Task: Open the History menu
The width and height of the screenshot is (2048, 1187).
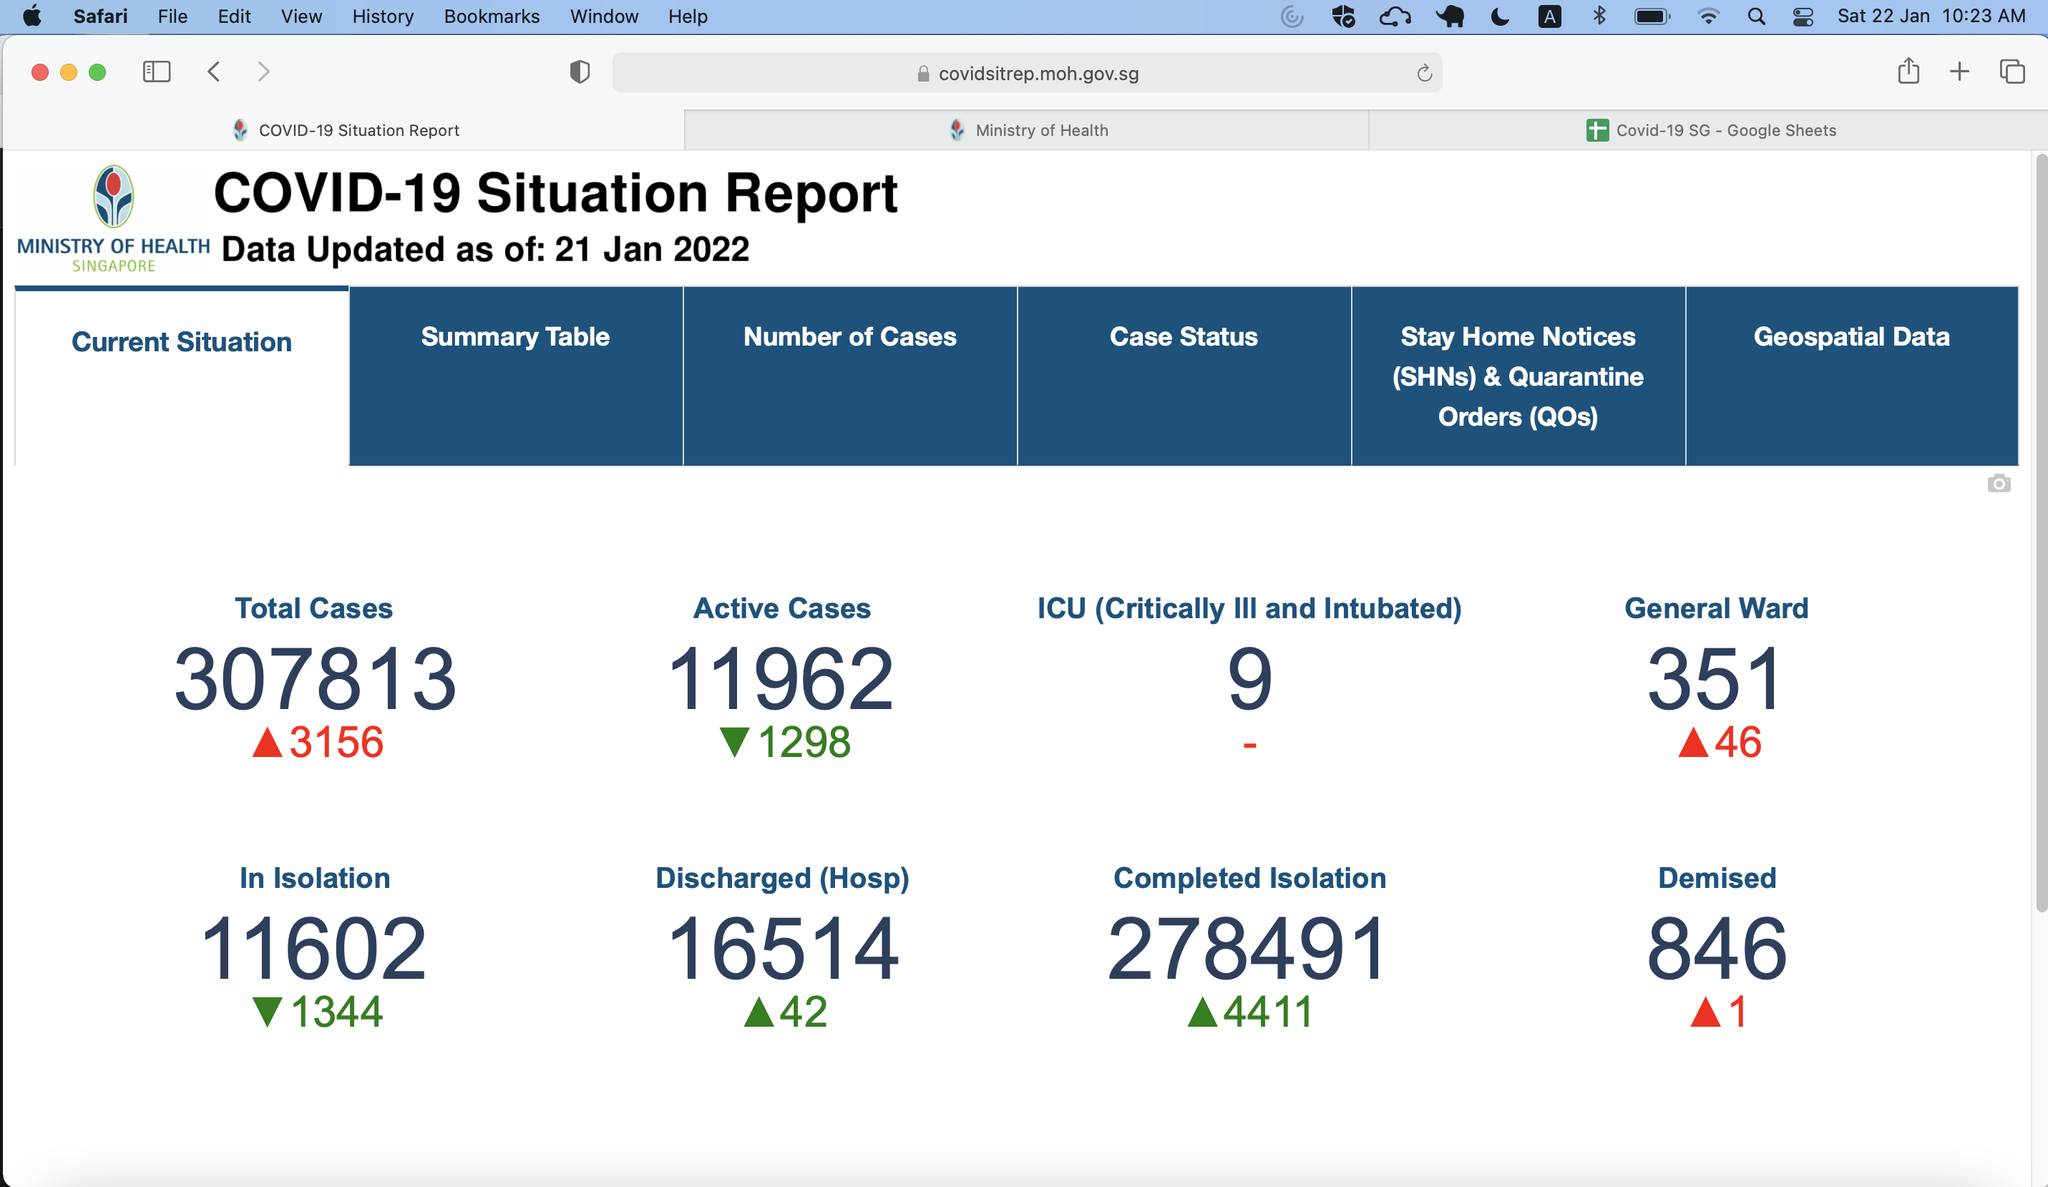Action: click(381, 16)
